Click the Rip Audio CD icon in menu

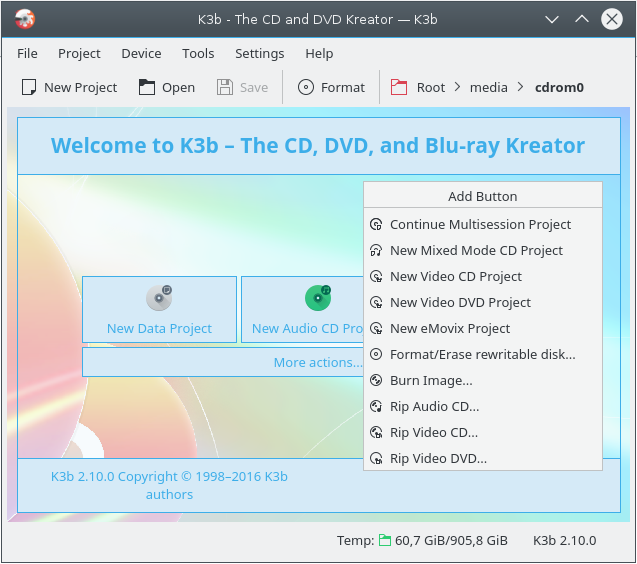pos(376,407)
